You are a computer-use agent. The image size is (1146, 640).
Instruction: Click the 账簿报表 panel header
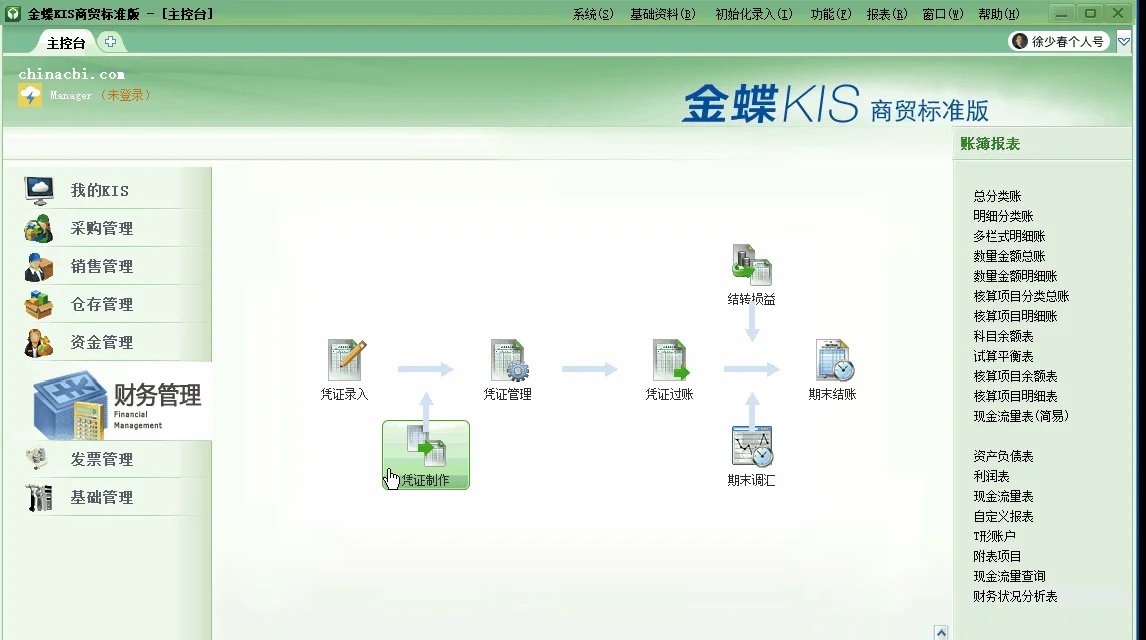[x=990, y=144]
